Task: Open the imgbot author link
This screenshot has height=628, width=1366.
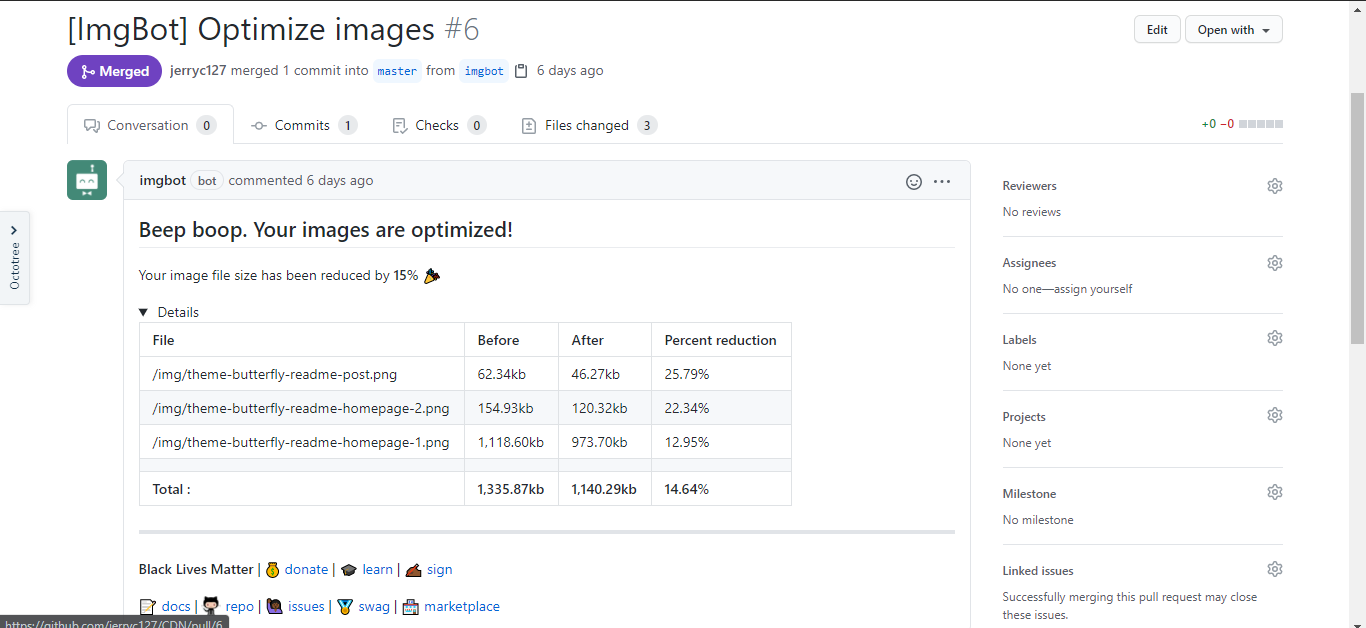Action: 162,180
